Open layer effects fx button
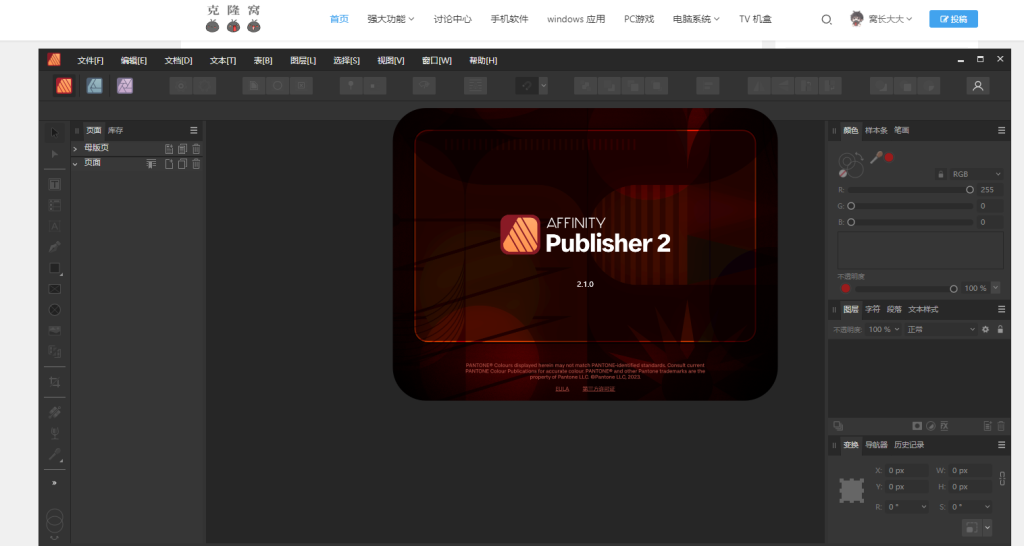The height and width of the screenshot is (546, 1024). point(944,426)
